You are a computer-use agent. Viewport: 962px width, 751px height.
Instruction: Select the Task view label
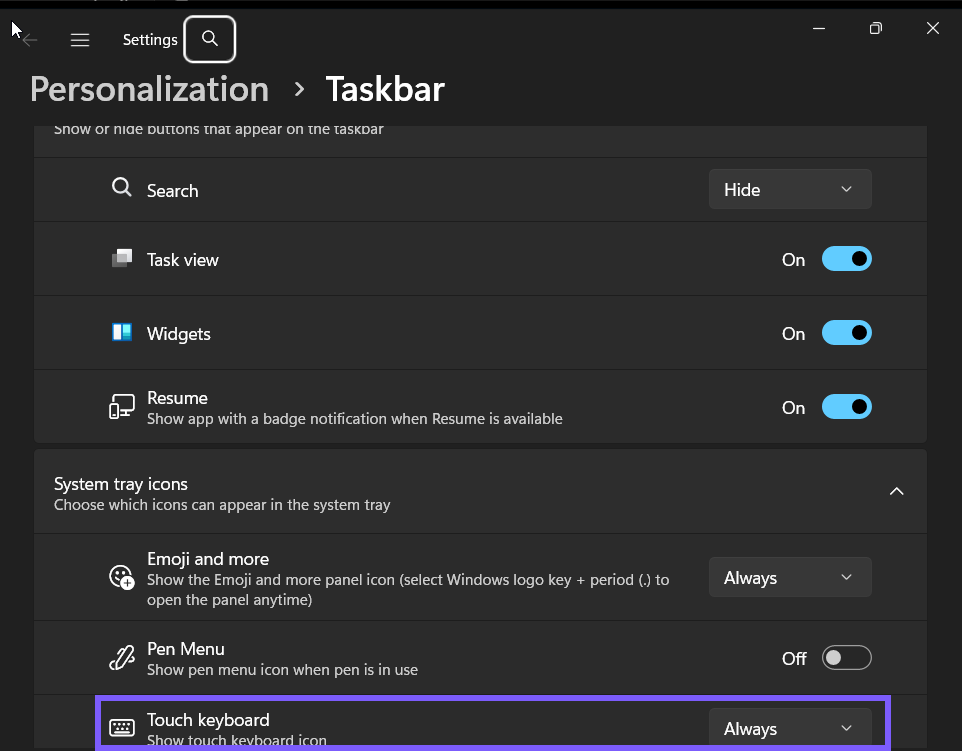[x=183, y=260]
